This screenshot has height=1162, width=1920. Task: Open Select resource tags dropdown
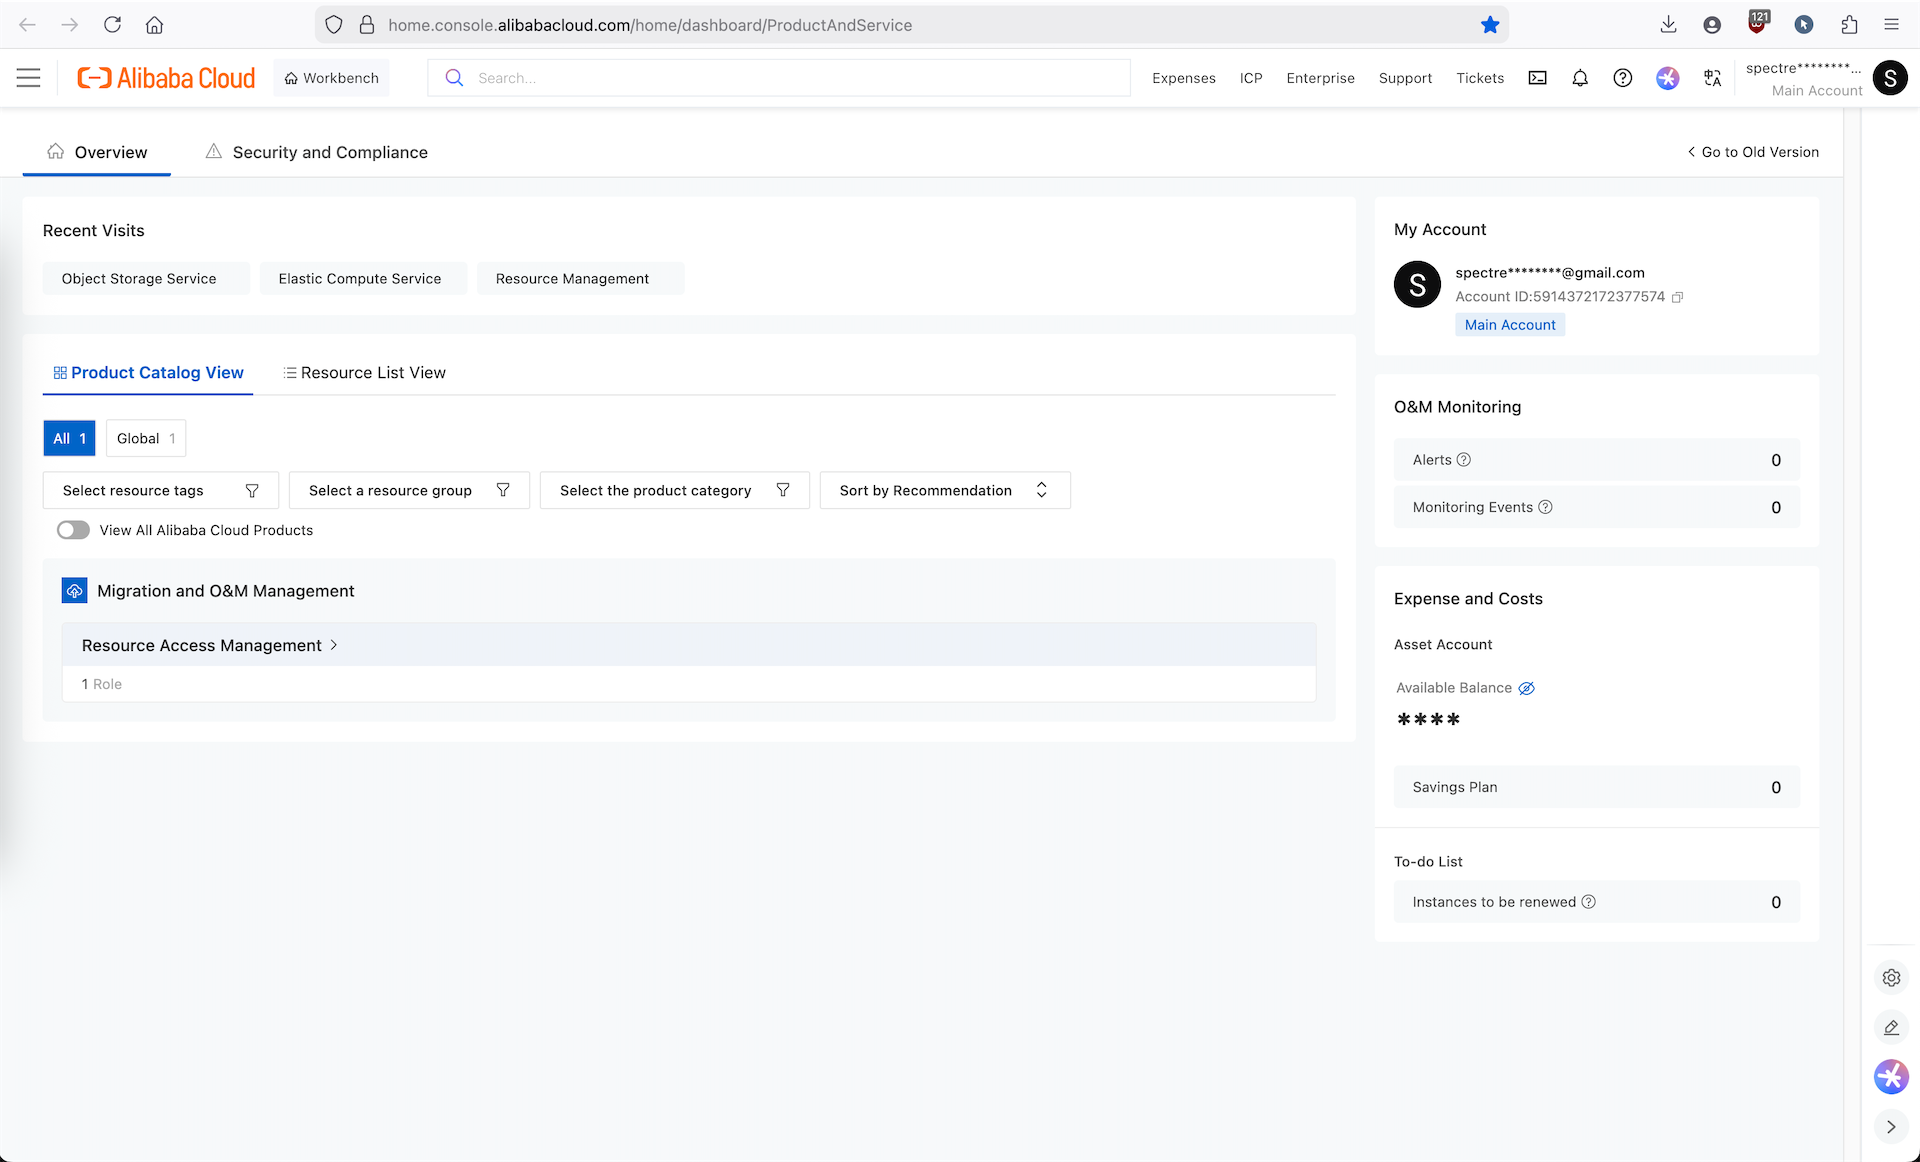tap(160, 490)
